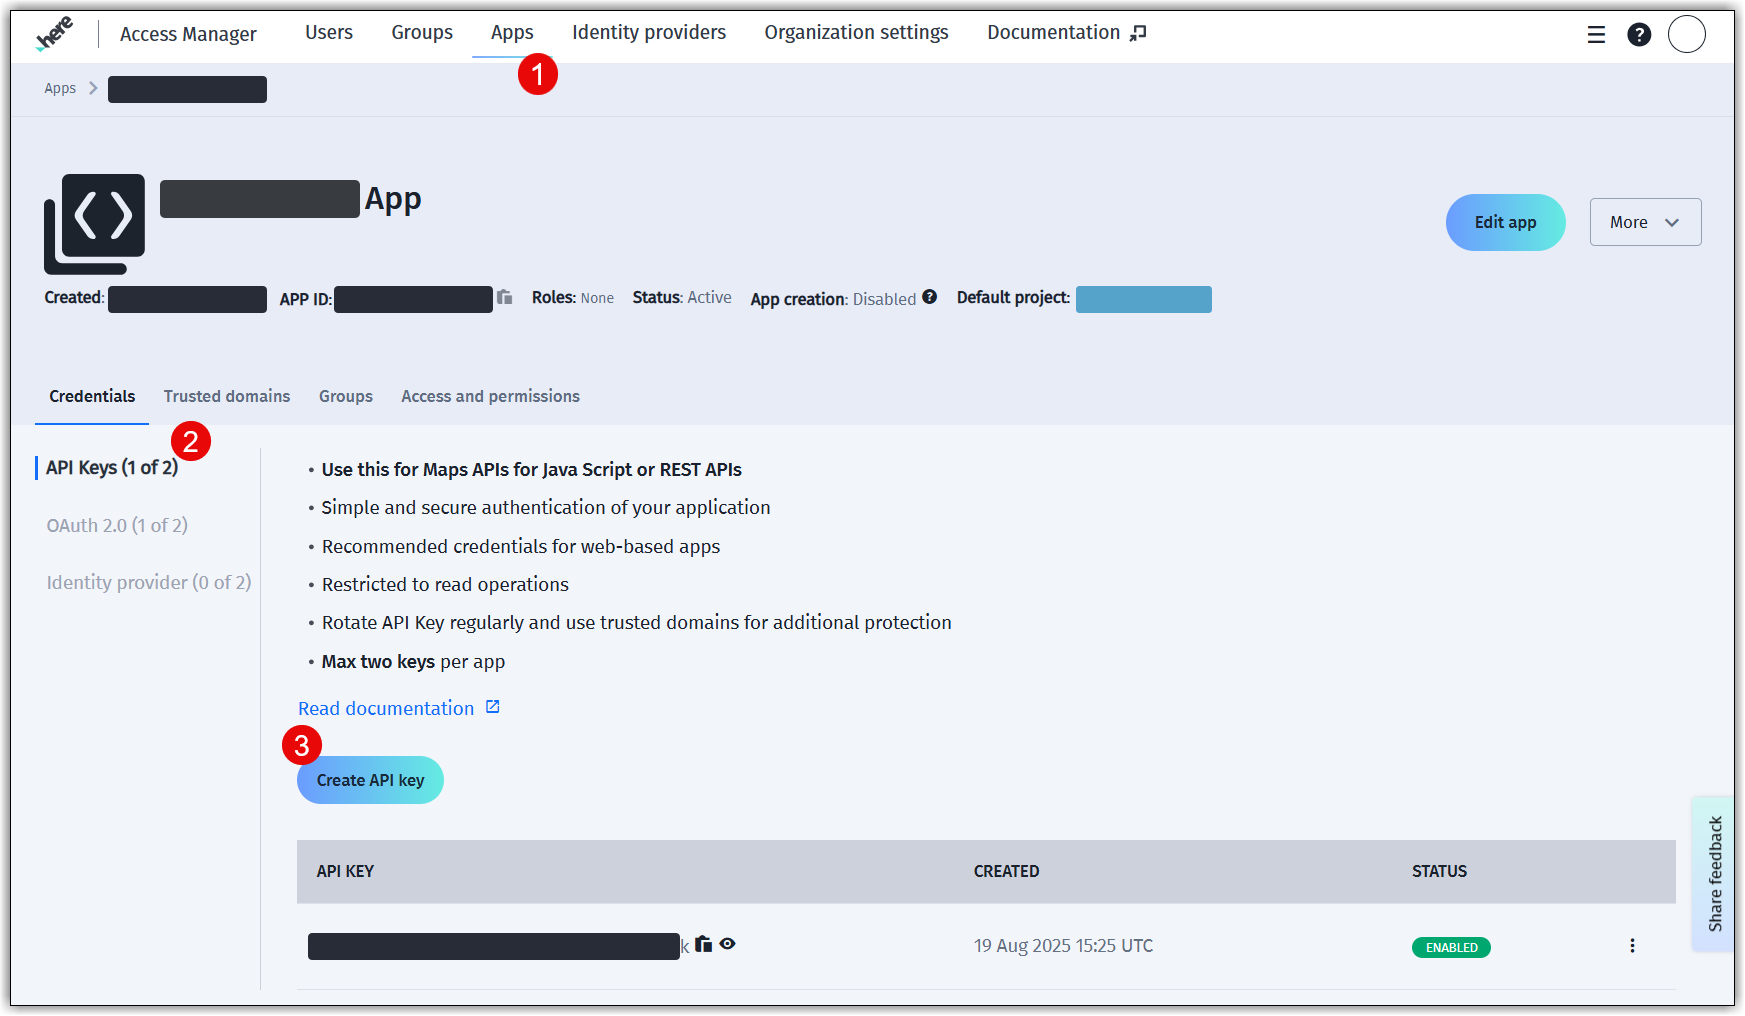This screenshot has height=1016, width=1745.
Task: Expand the More dropdown
Action: 1644,222
